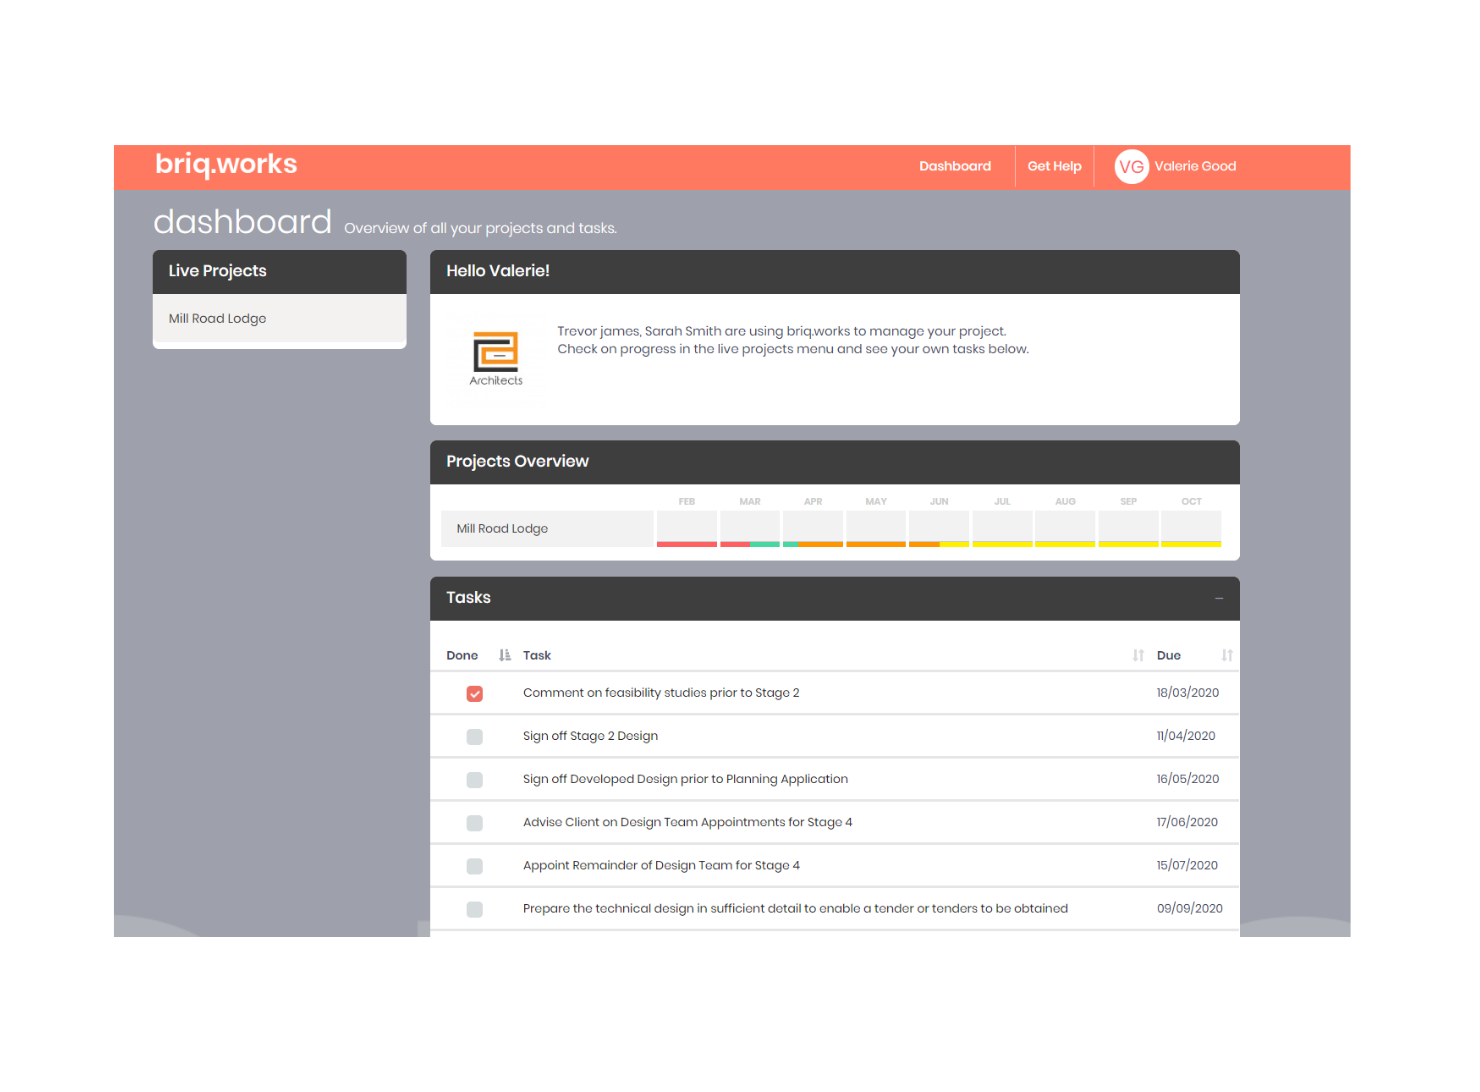Check Appoint Remainder of Design Team task

click(475, 866)
